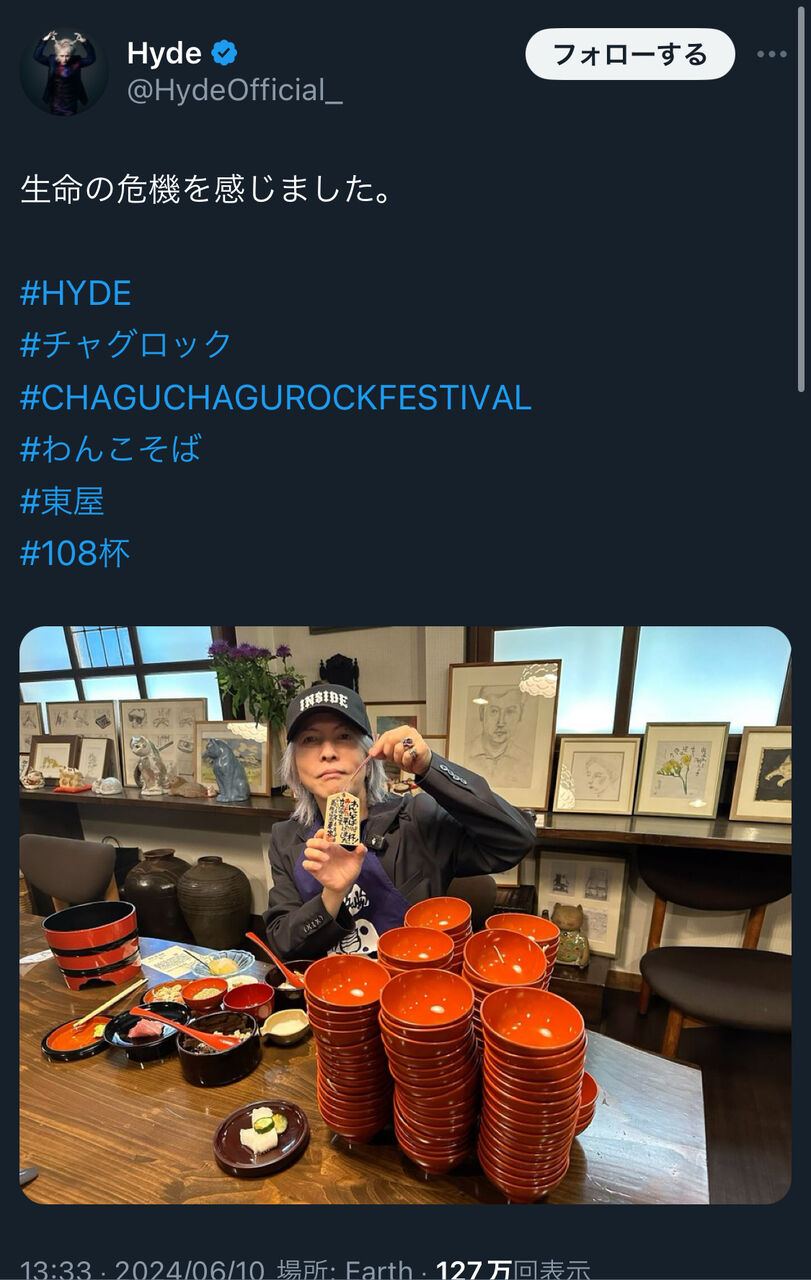The height and width of the screenshot is (1280, 811).
Task: Click the vertical scrollbar on the right edge
Action: pyautogui.click(x=801, y=200)
